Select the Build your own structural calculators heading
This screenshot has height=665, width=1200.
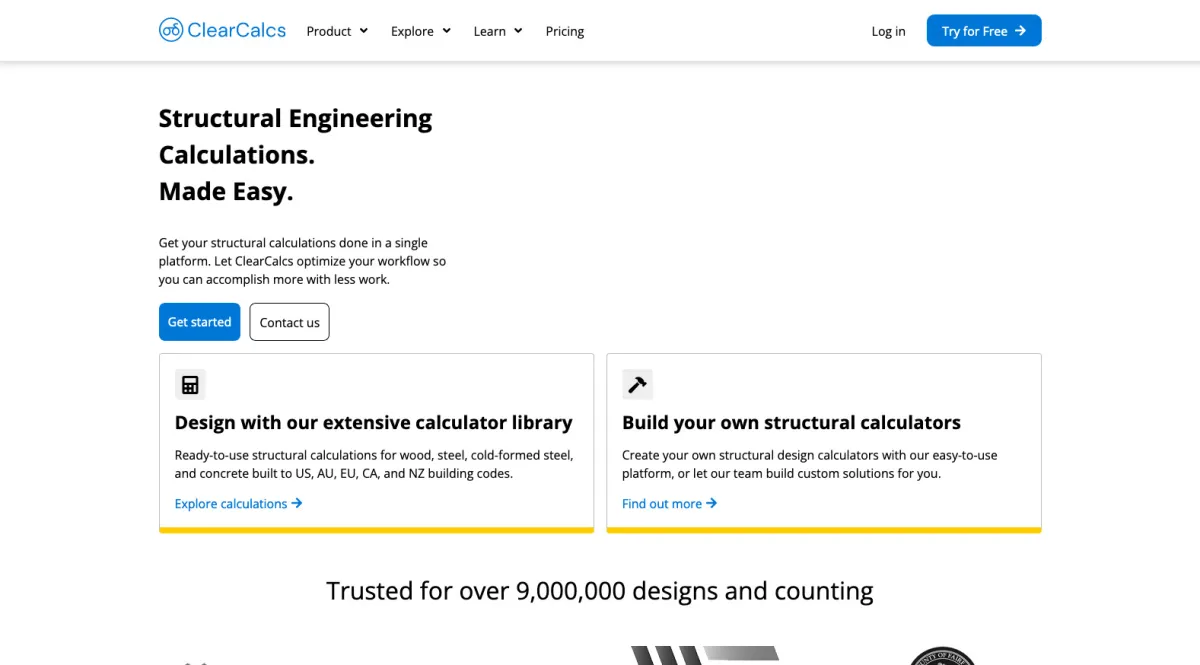(791, 422)
